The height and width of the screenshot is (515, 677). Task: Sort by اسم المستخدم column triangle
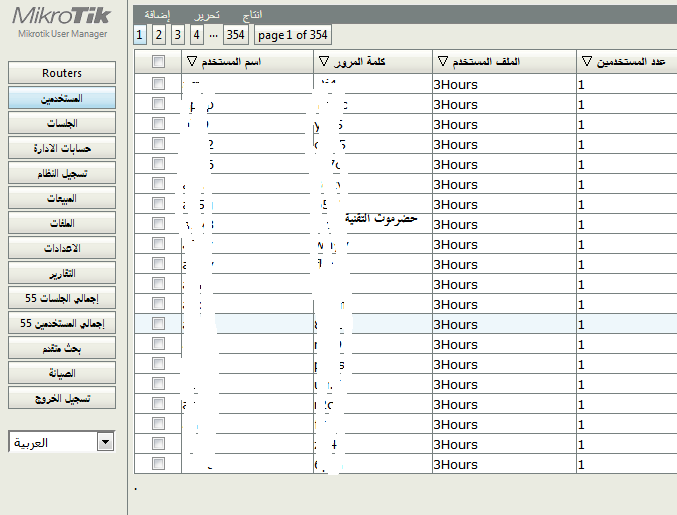coord(192,62)
